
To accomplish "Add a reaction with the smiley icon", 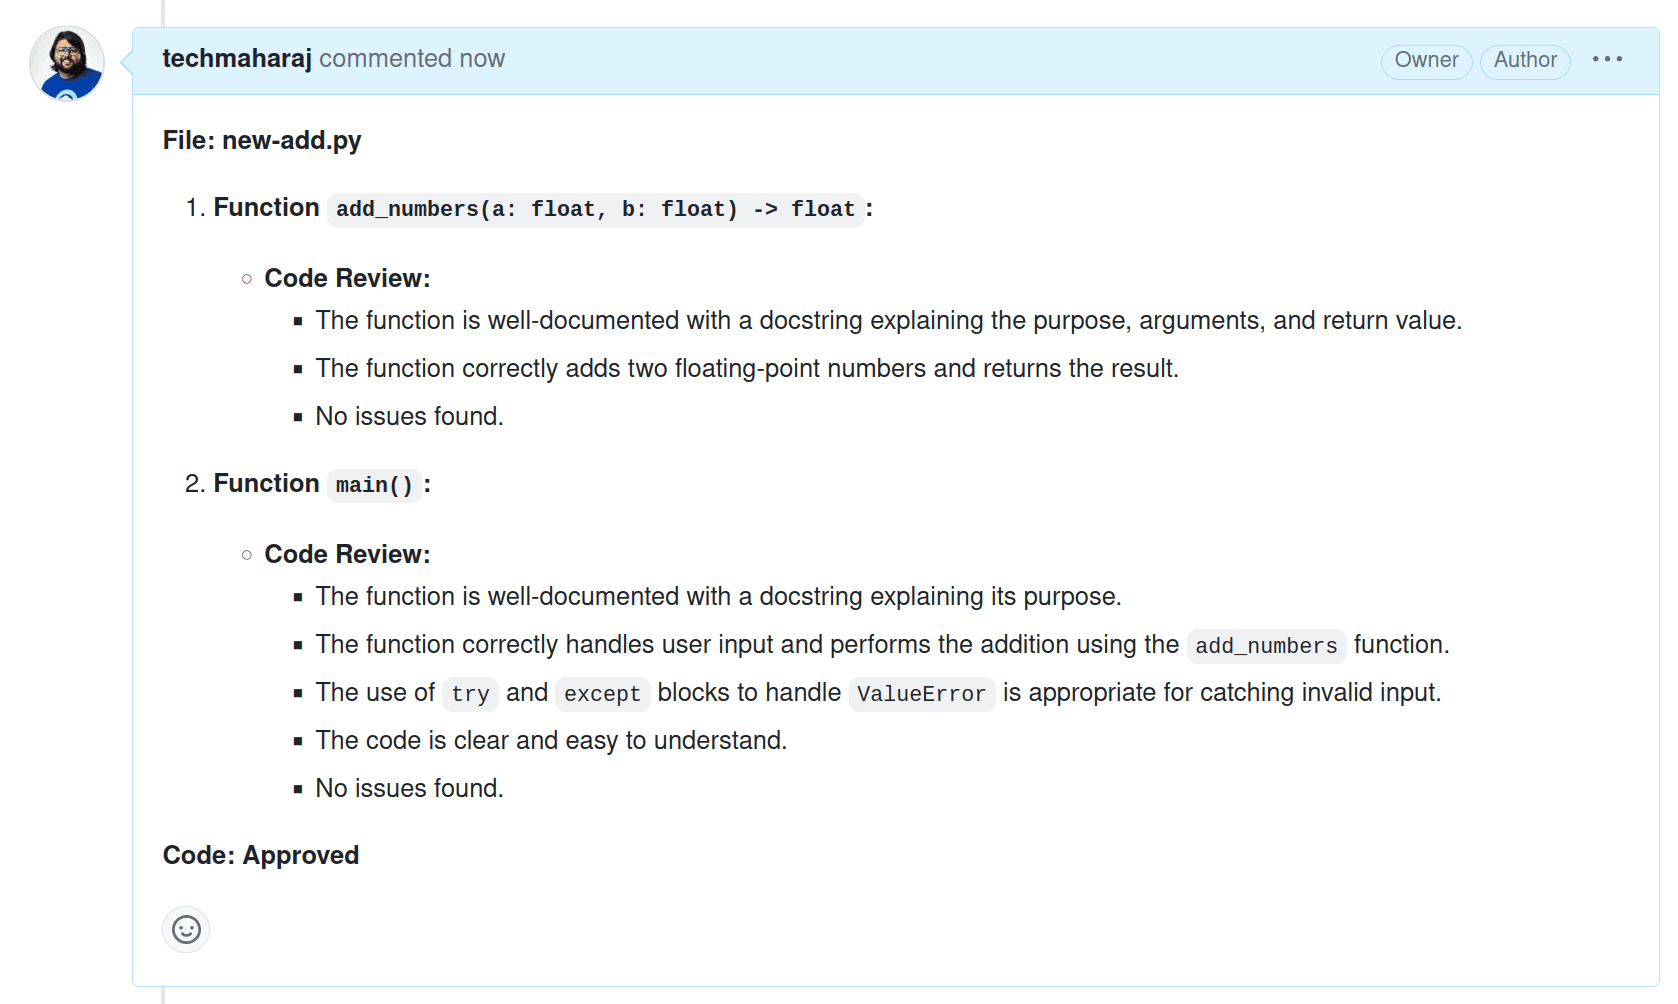I will (x=186, y=930).
